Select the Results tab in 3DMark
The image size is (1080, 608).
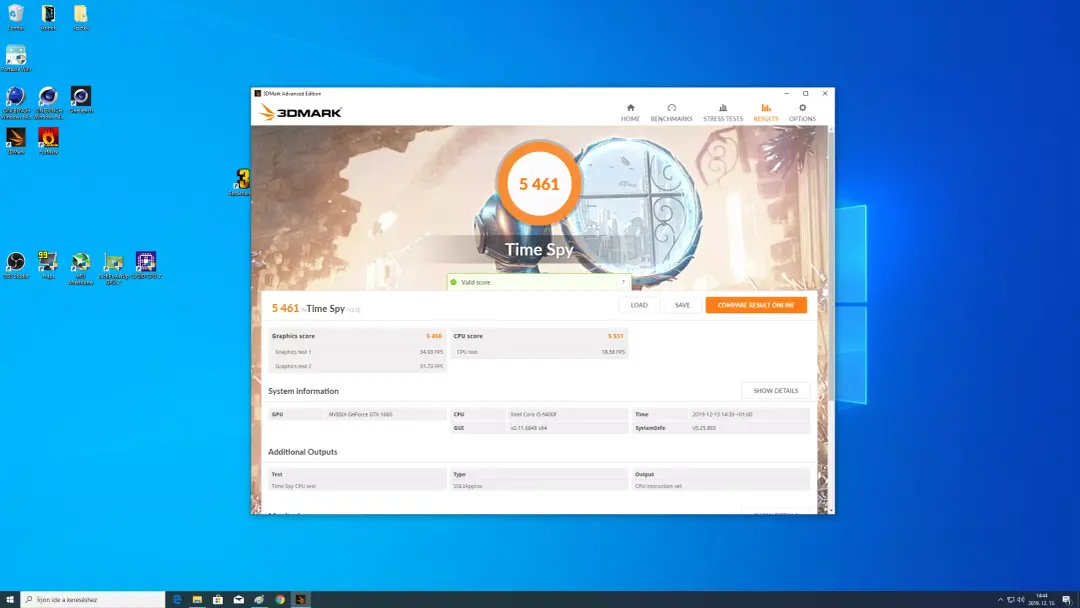click(x=765, y=112)
